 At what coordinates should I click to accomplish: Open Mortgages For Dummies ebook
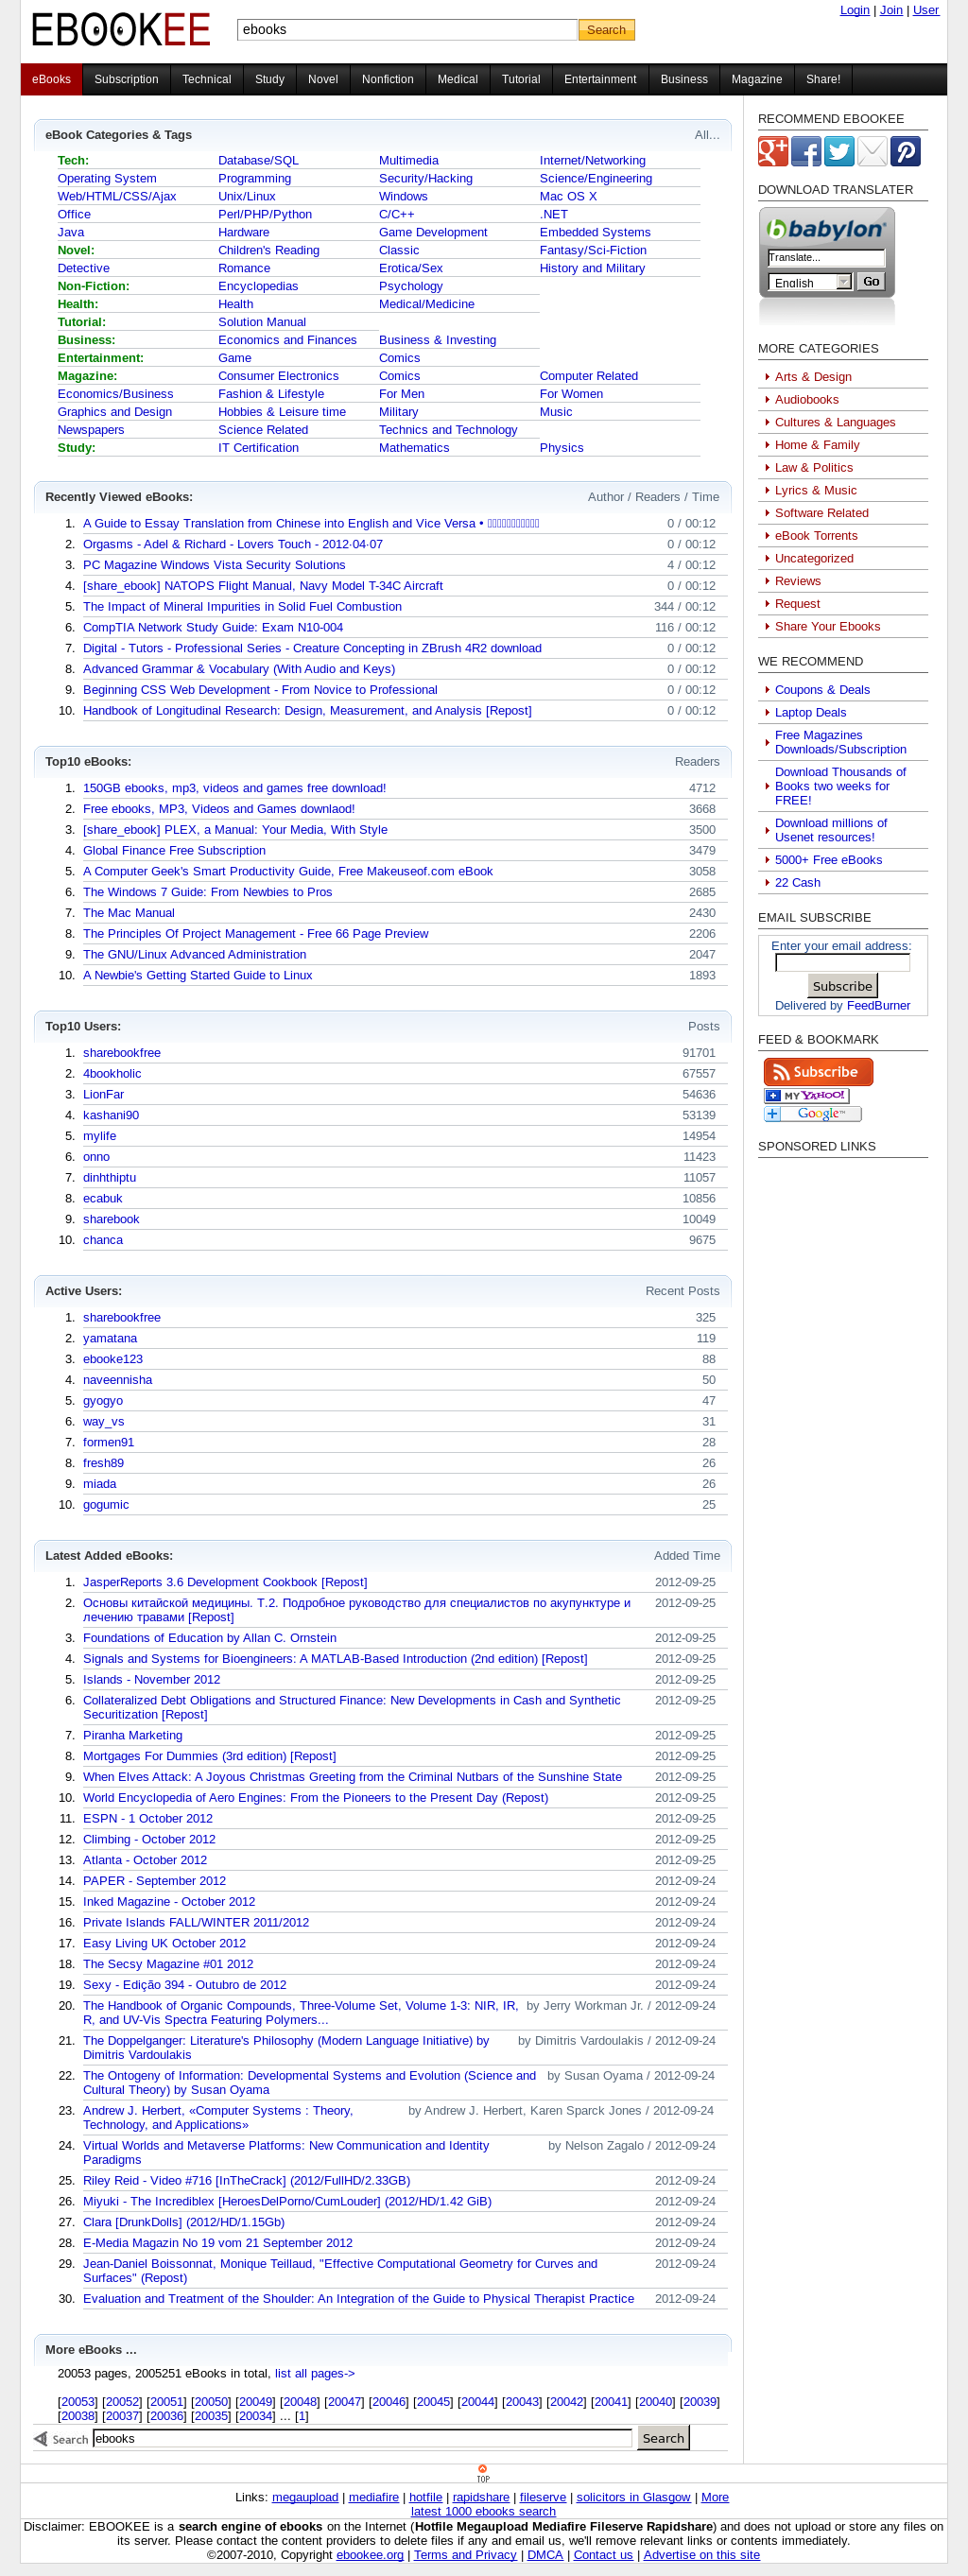(209, 1756)
